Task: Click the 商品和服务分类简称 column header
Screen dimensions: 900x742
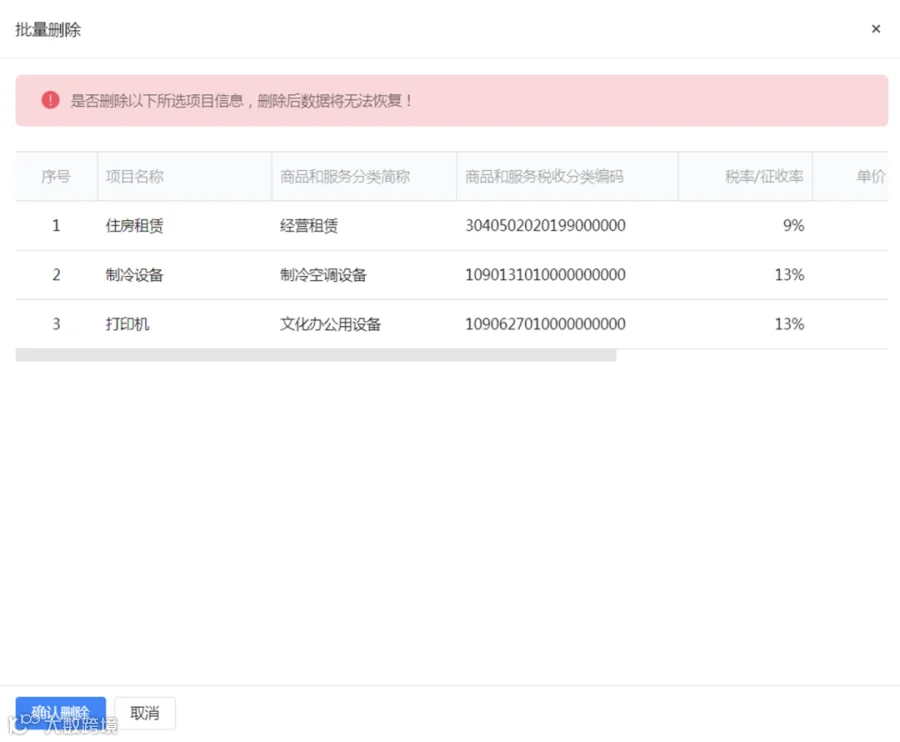Action: 345,176
